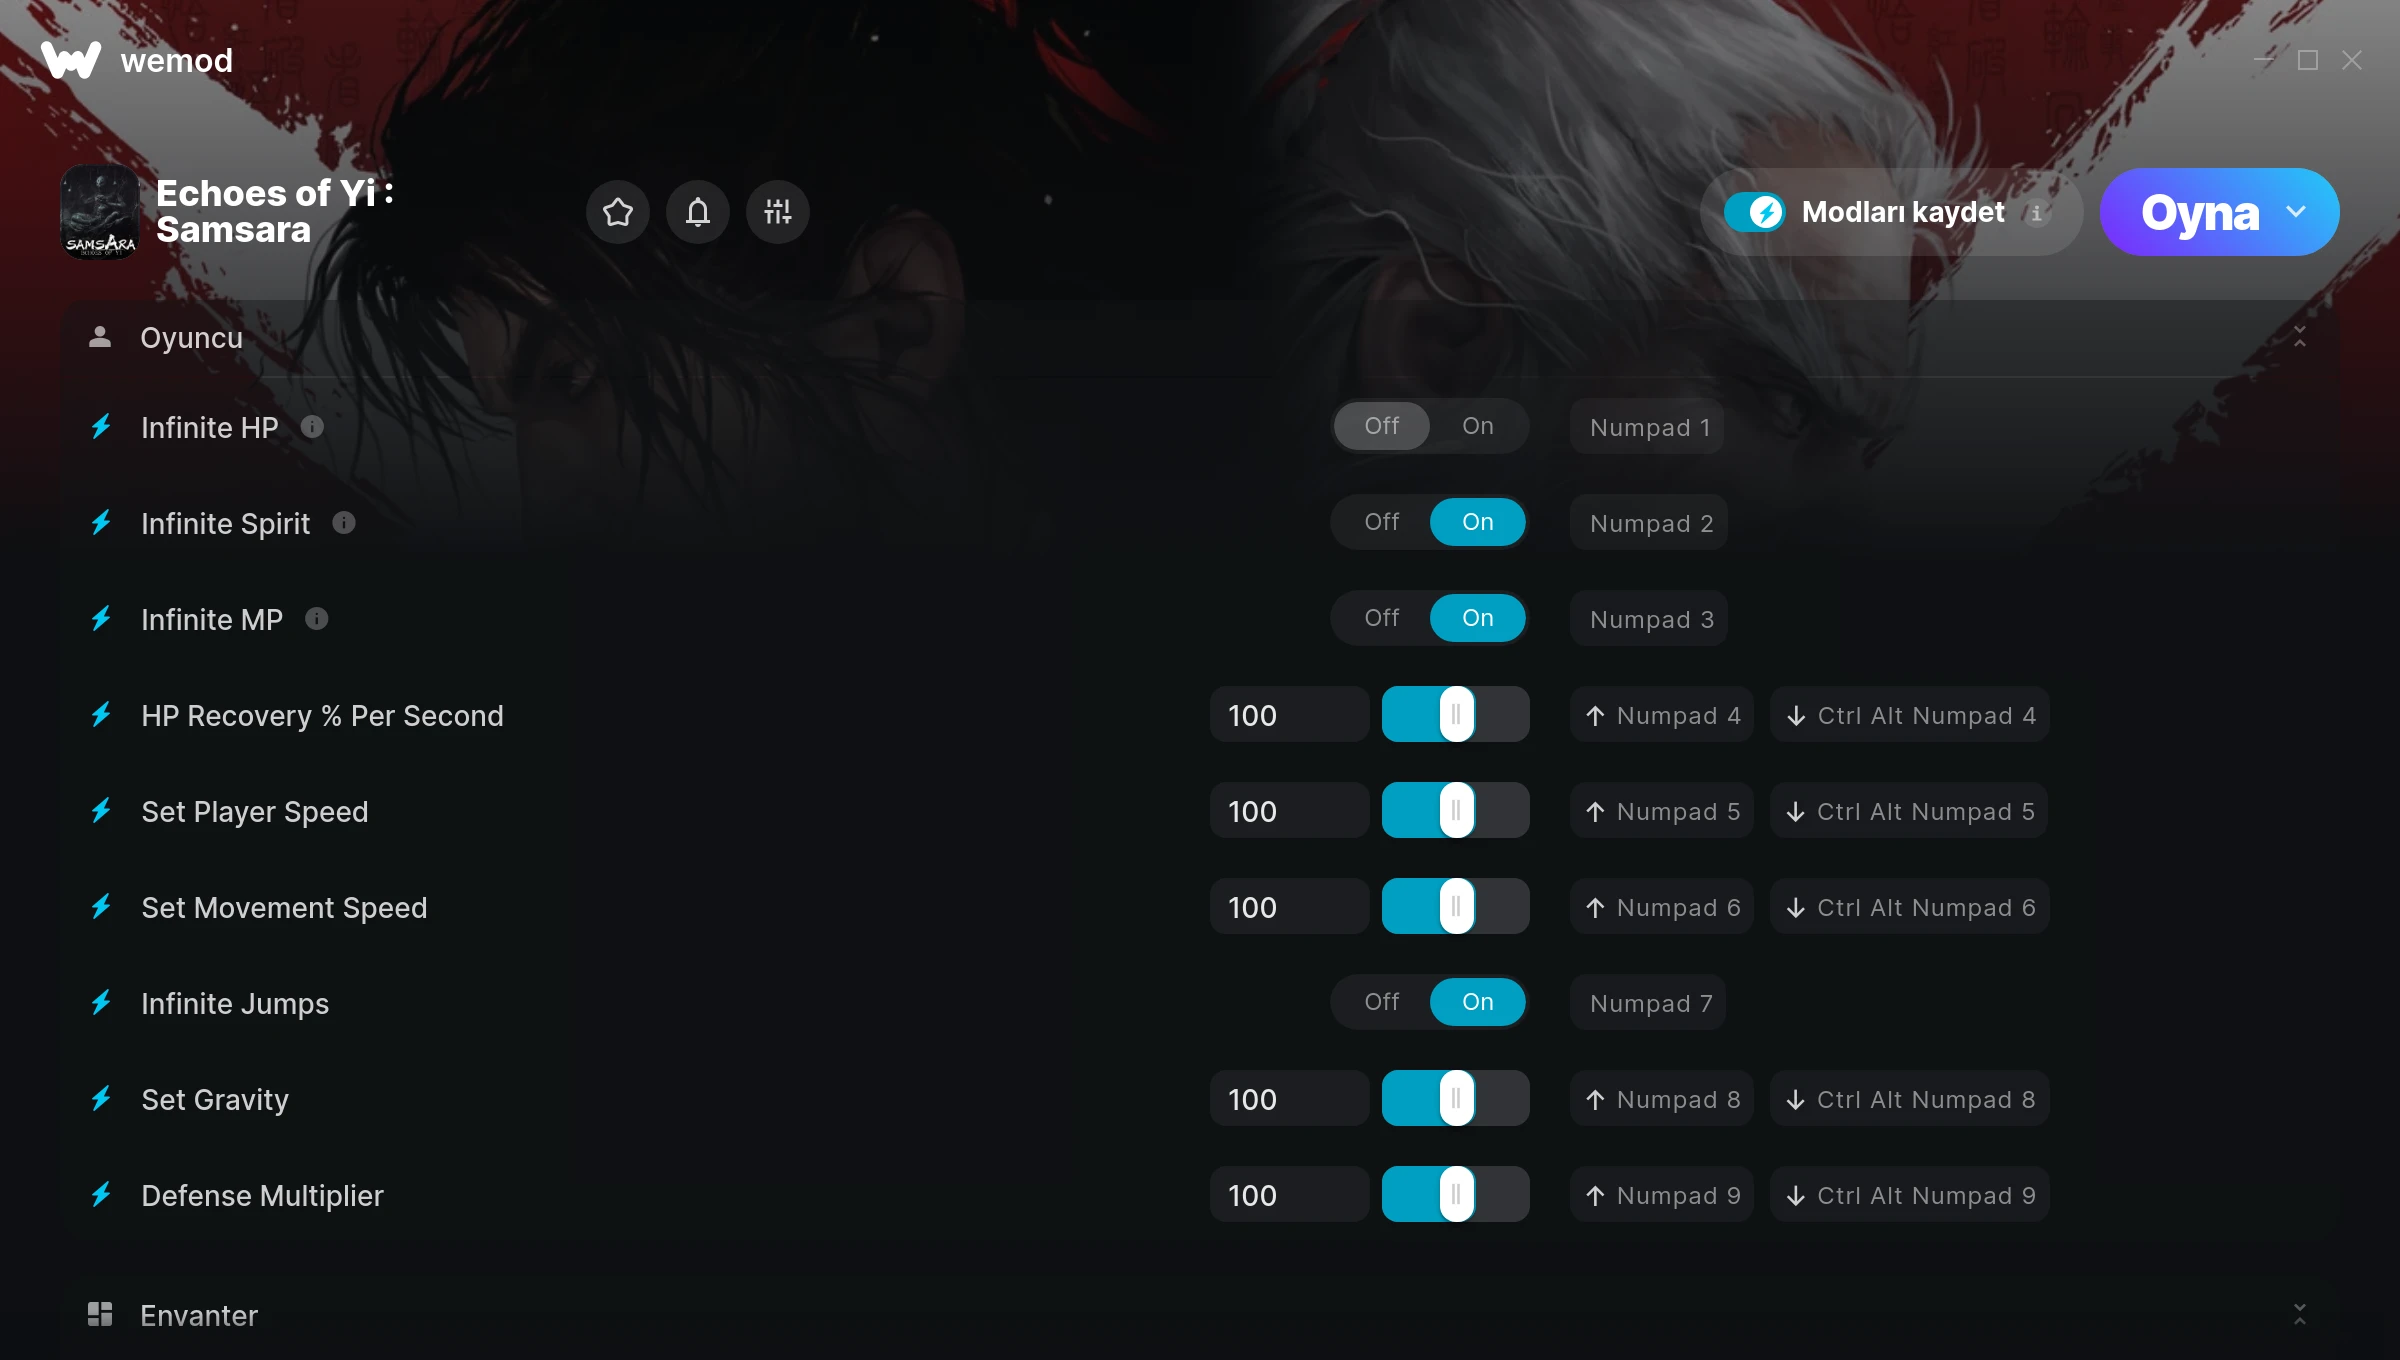Click the Infinite MP info icon

click(317, 619)
